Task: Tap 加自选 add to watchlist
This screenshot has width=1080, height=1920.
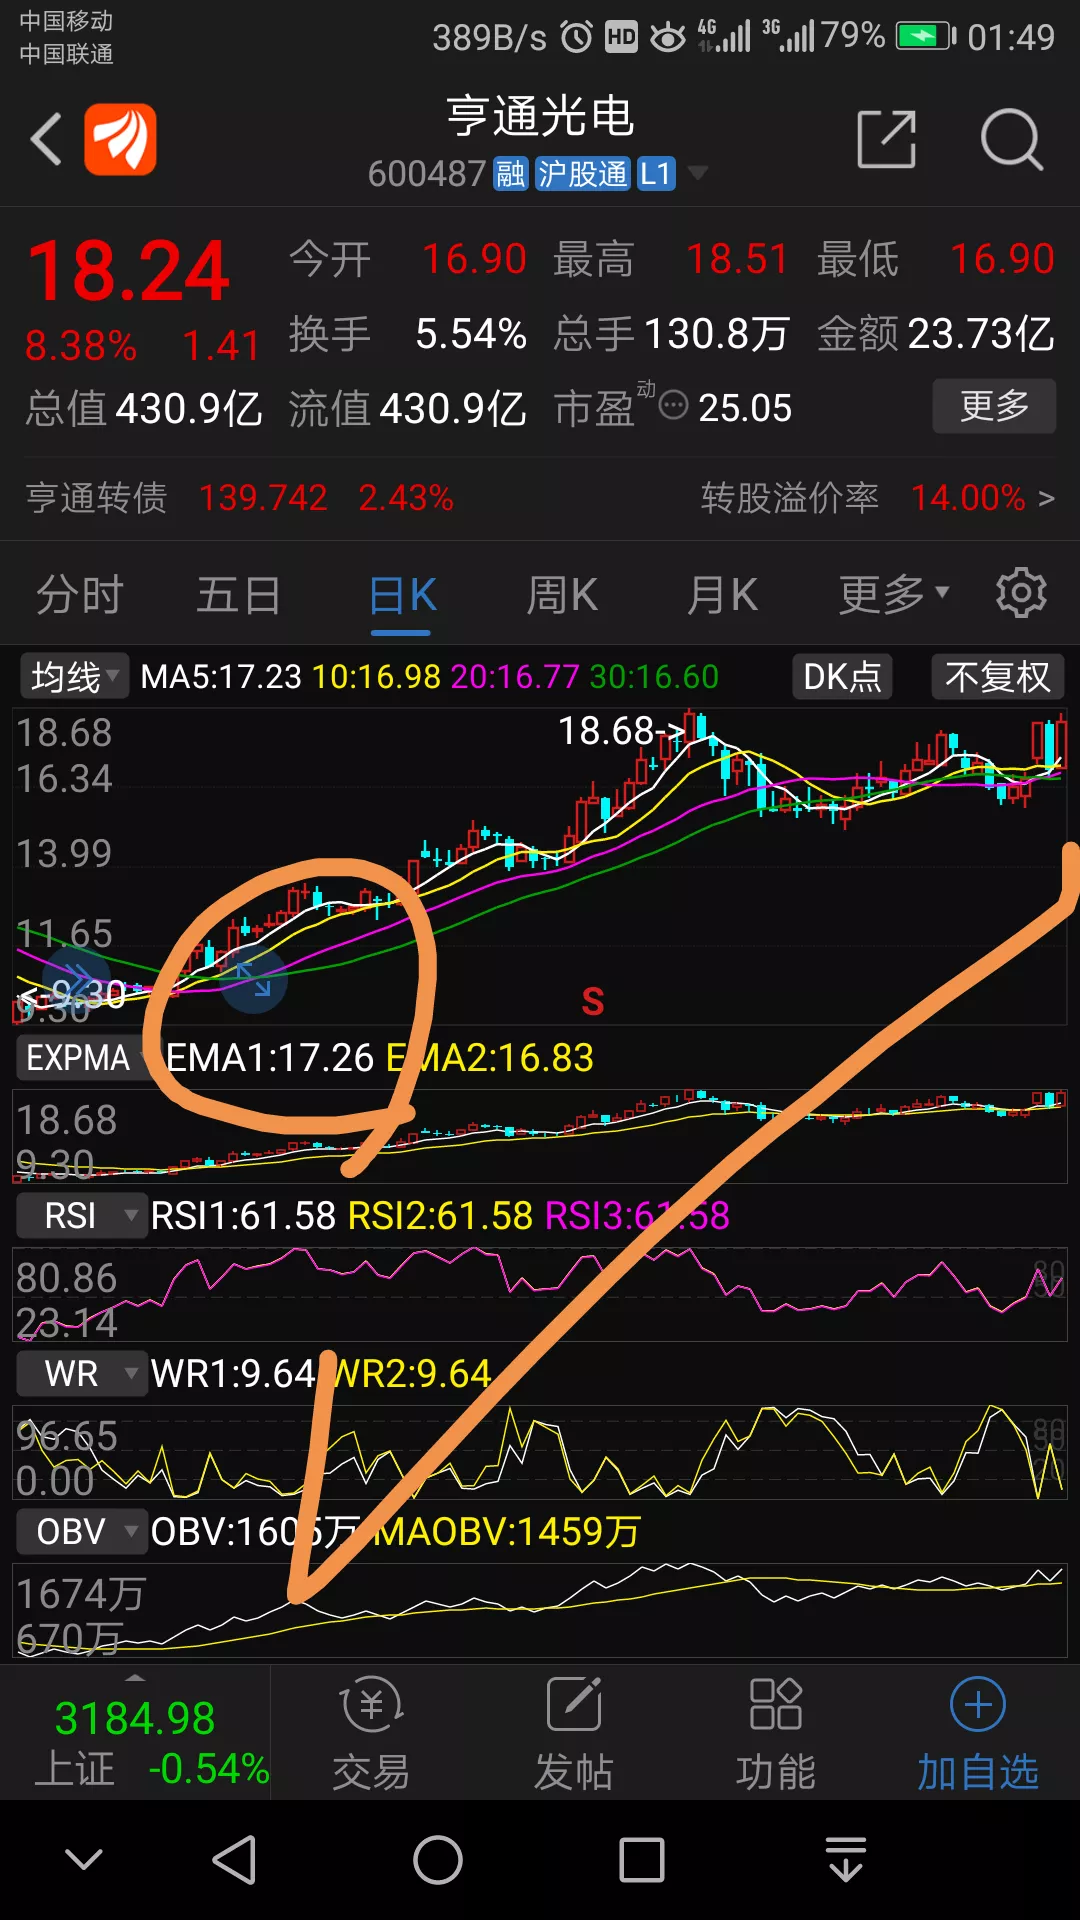Action: pos(977,1733)
